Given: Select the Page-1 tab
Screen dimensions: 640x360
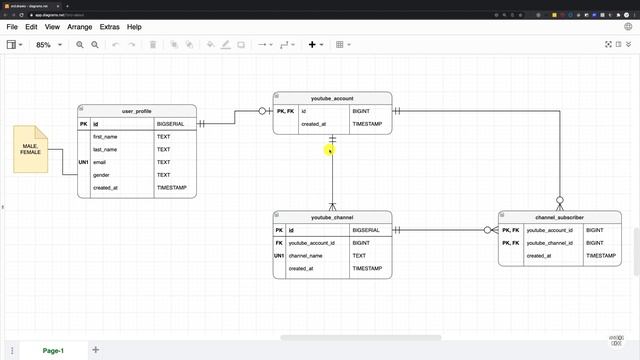Looking at the screenshot, I should coord(53,351).
